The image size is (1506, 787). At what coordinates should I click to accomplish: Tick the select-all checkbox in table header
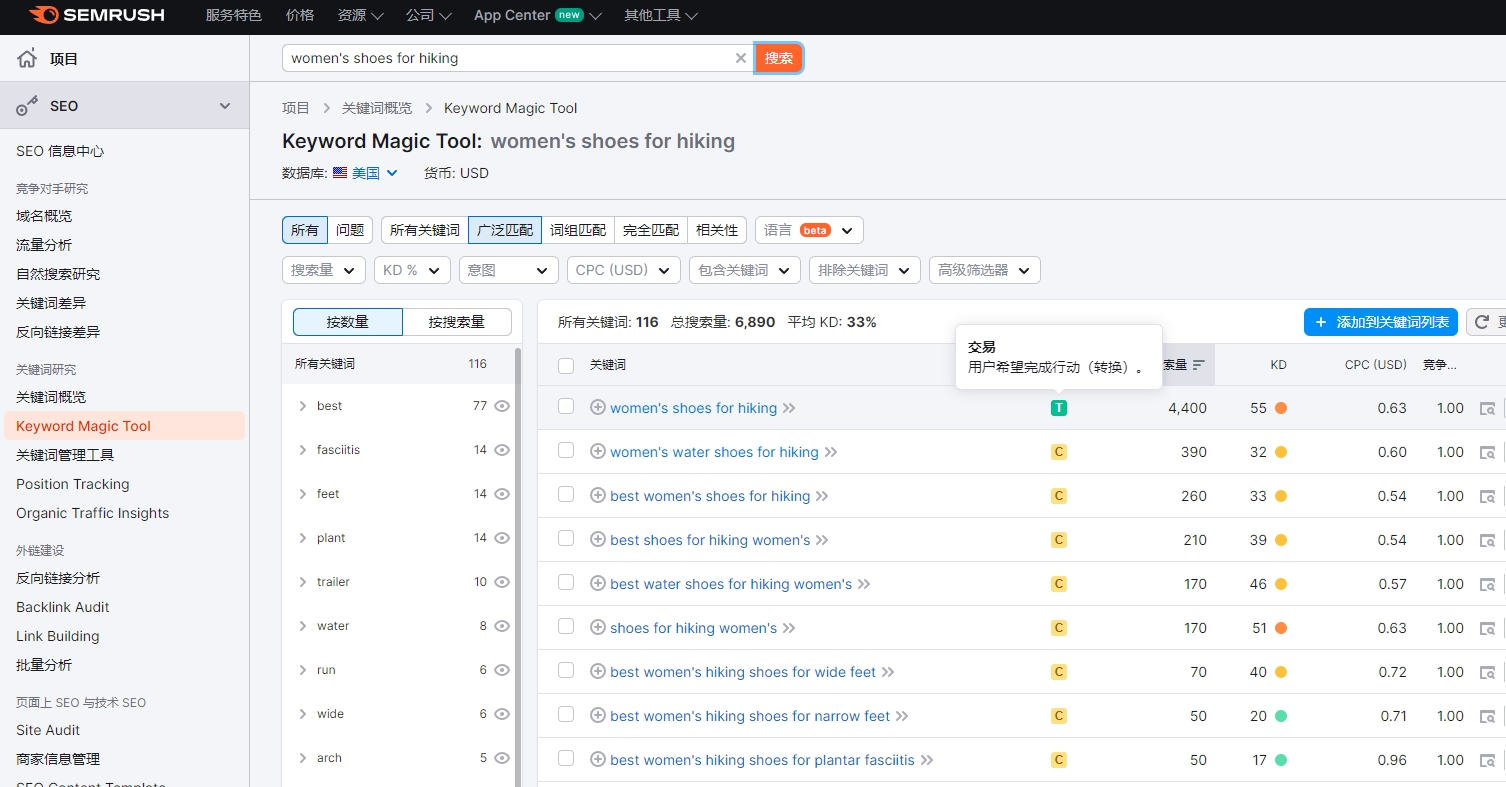coord(566,365)
